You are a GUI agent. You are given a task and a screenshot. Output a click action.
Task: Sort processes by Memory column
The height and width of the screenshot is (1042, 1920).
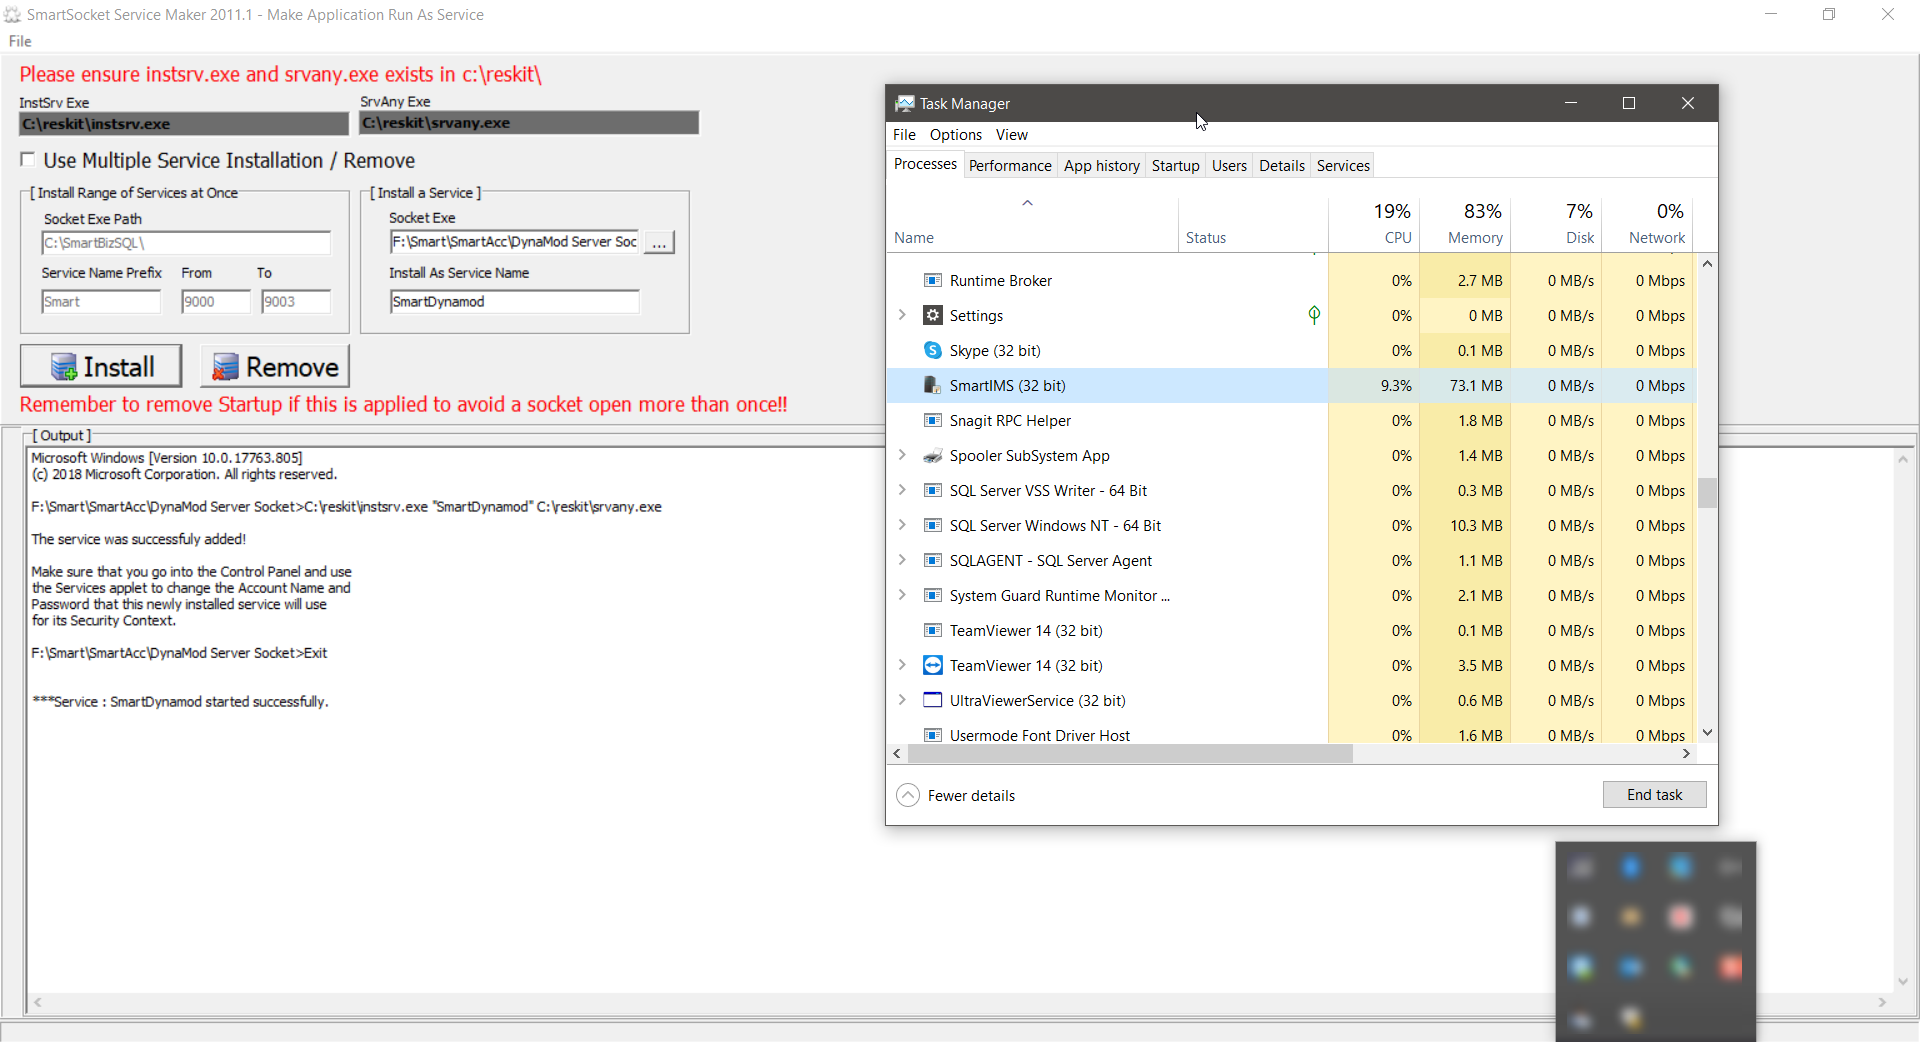click(1465, 224)
